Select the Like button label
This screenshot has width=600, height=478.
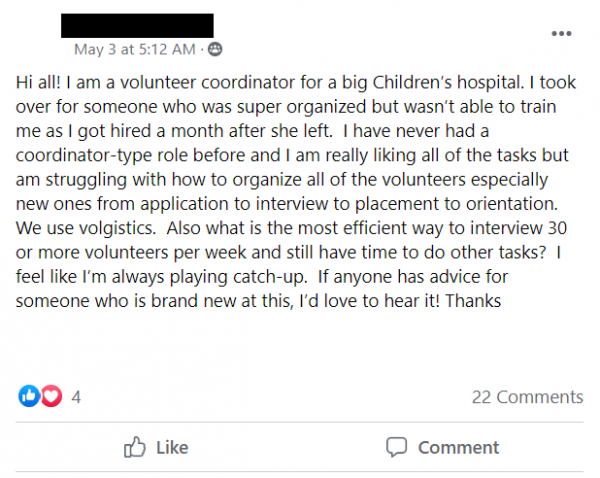172,447
